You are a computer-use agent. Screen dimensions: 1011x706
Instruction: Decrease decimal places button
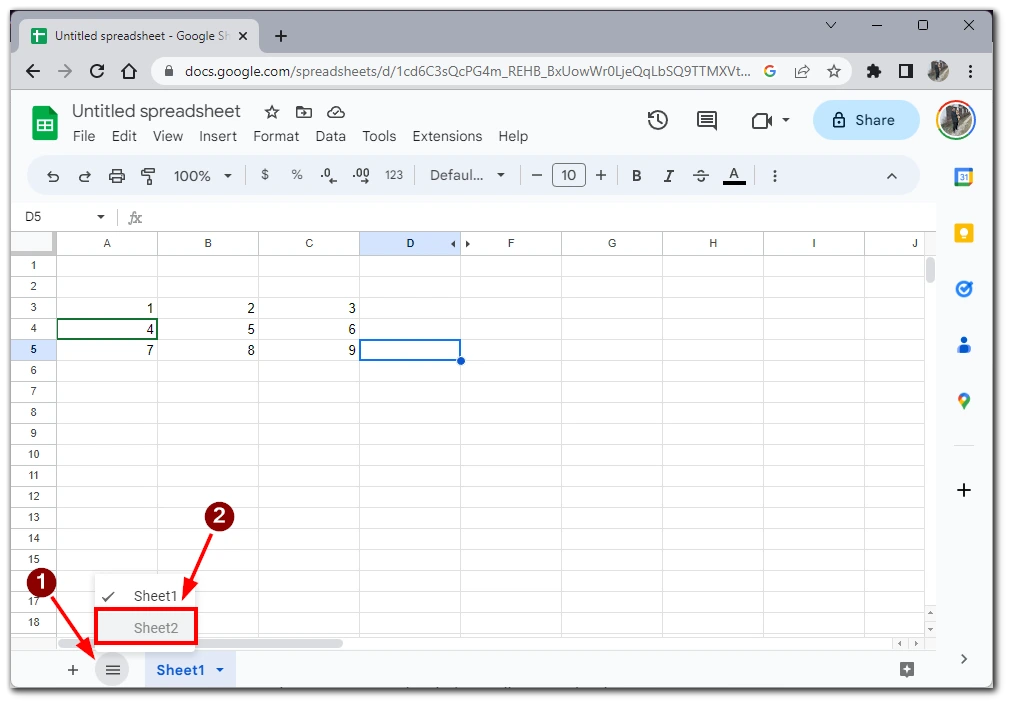pyautogui.click(x=328, y=175)
